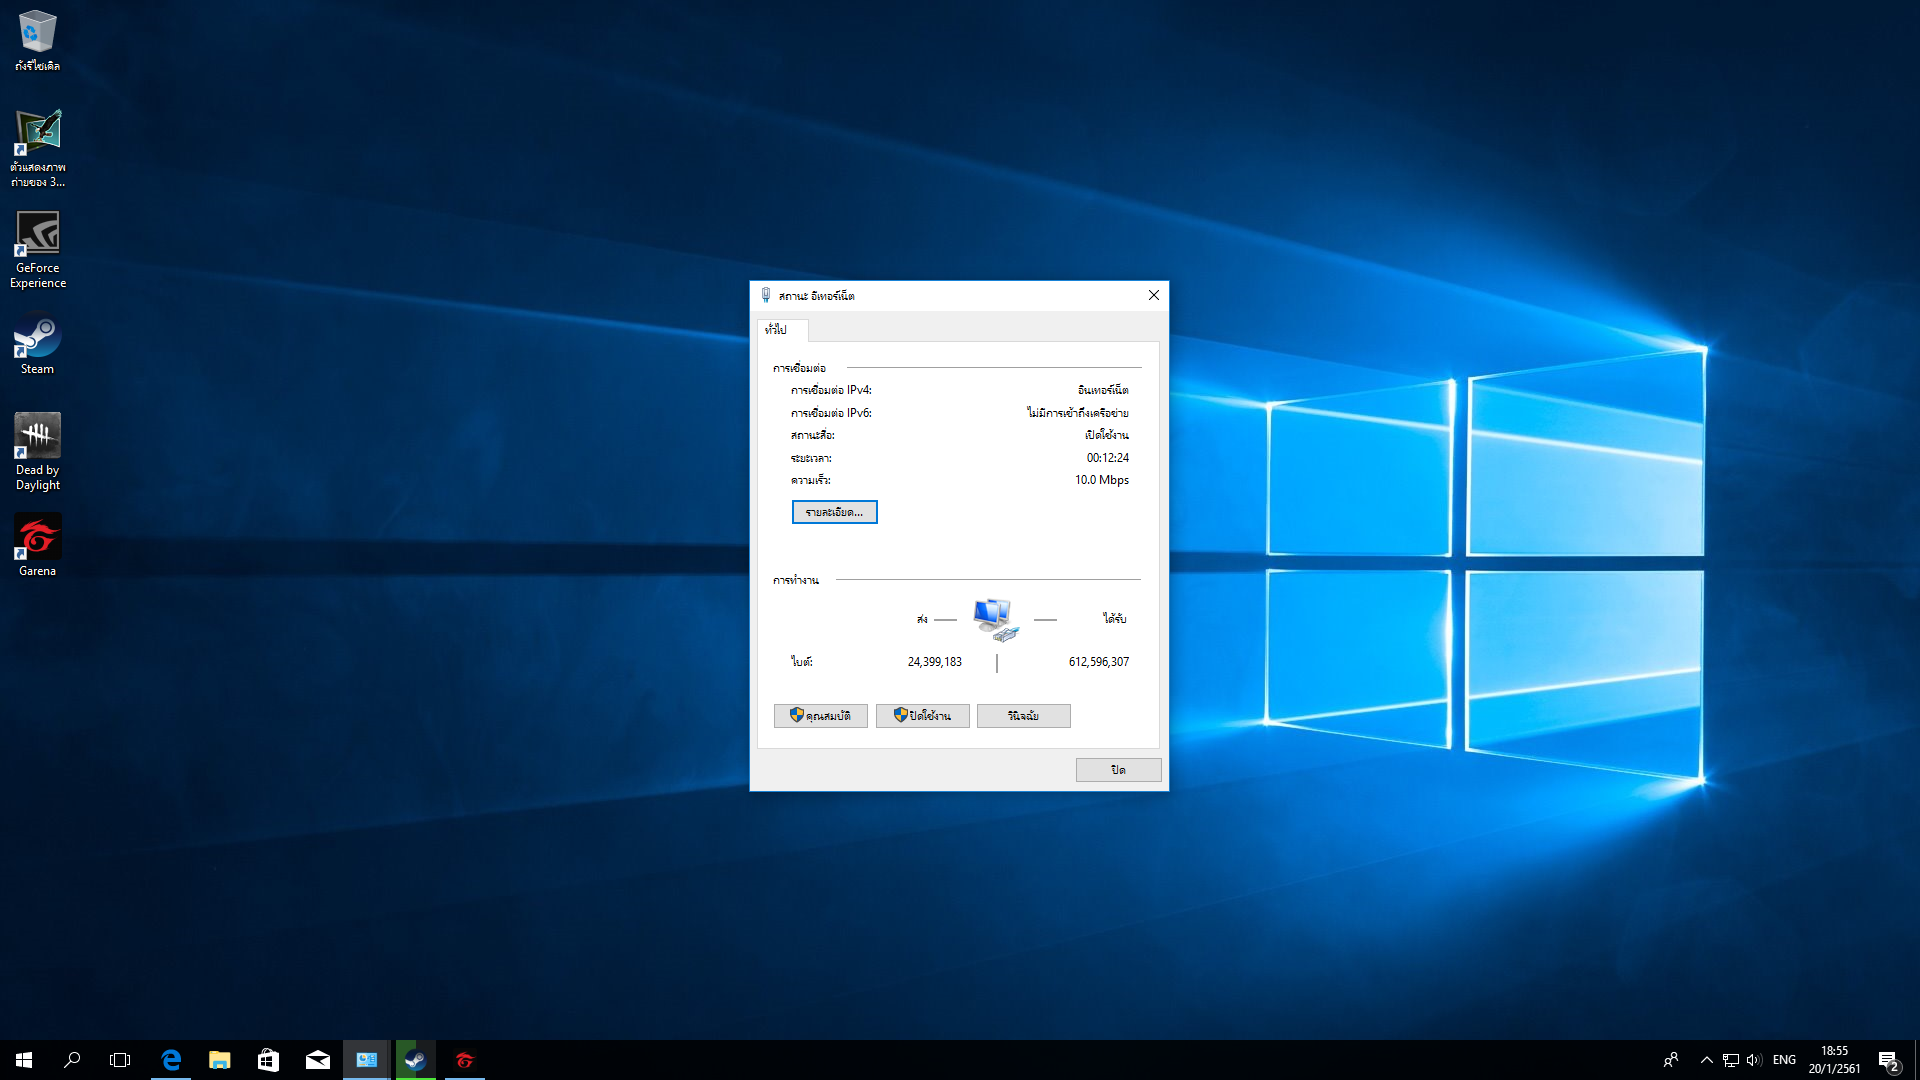The image size is (1920, 1080).
Task: Click รายละเอียด button in Ethernet status
Action: [x=833, y=512]
